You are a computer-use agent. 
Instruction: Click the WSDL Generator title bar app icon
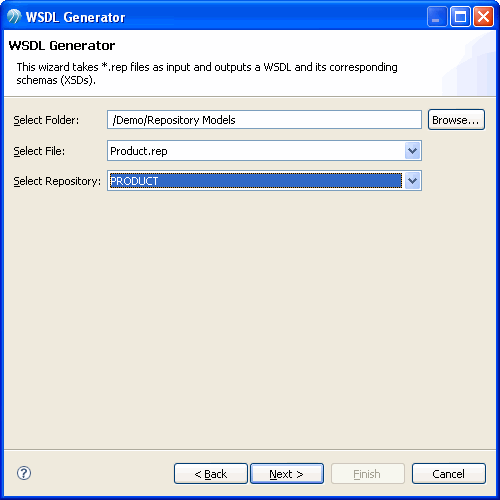click(x=14, y=17)
